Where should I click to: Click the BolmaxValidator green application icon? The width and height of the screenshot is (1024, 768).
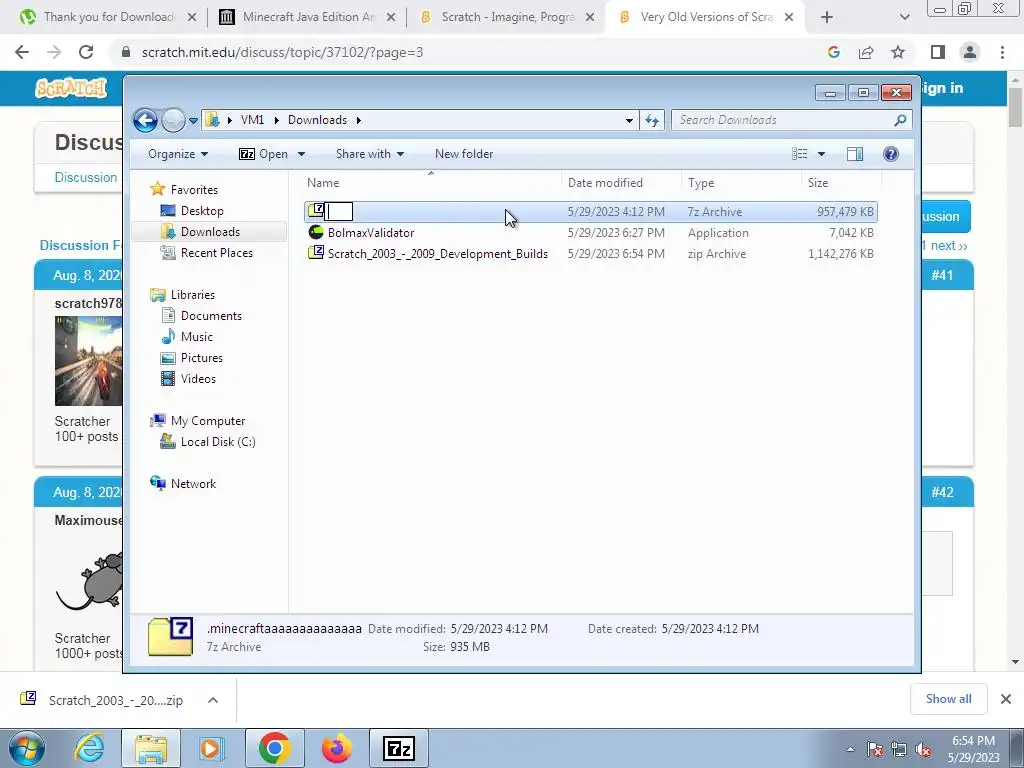tap(316, 232)
